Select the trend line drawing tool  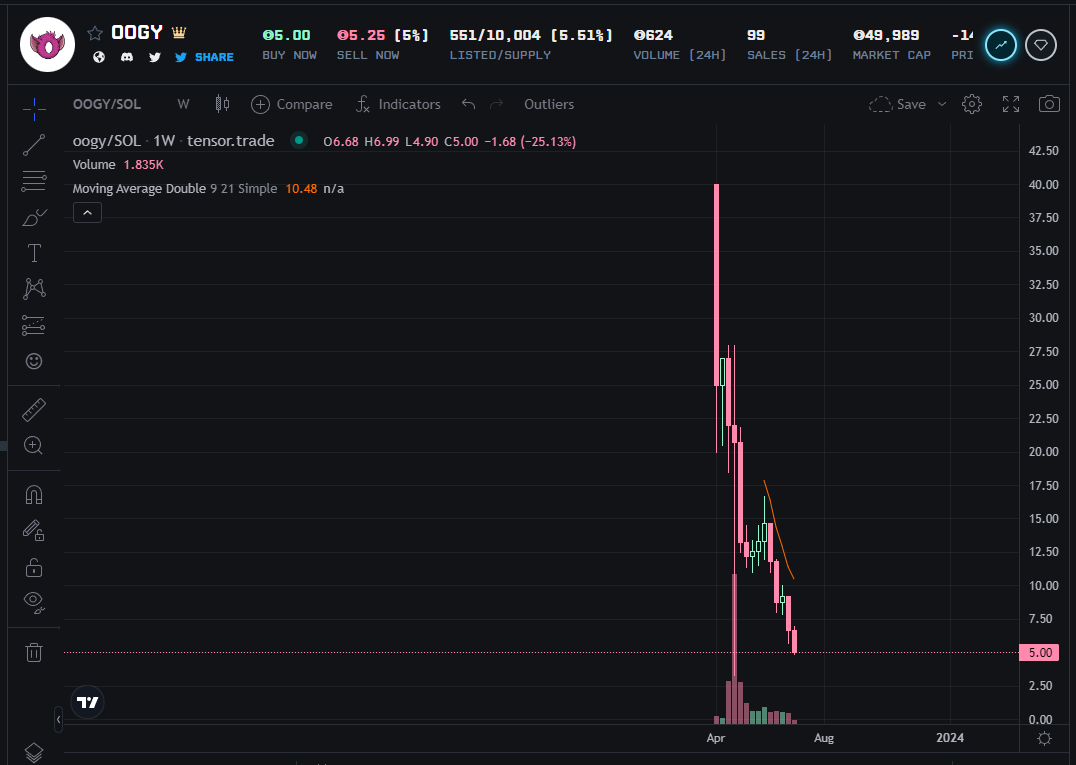[34, 145]
